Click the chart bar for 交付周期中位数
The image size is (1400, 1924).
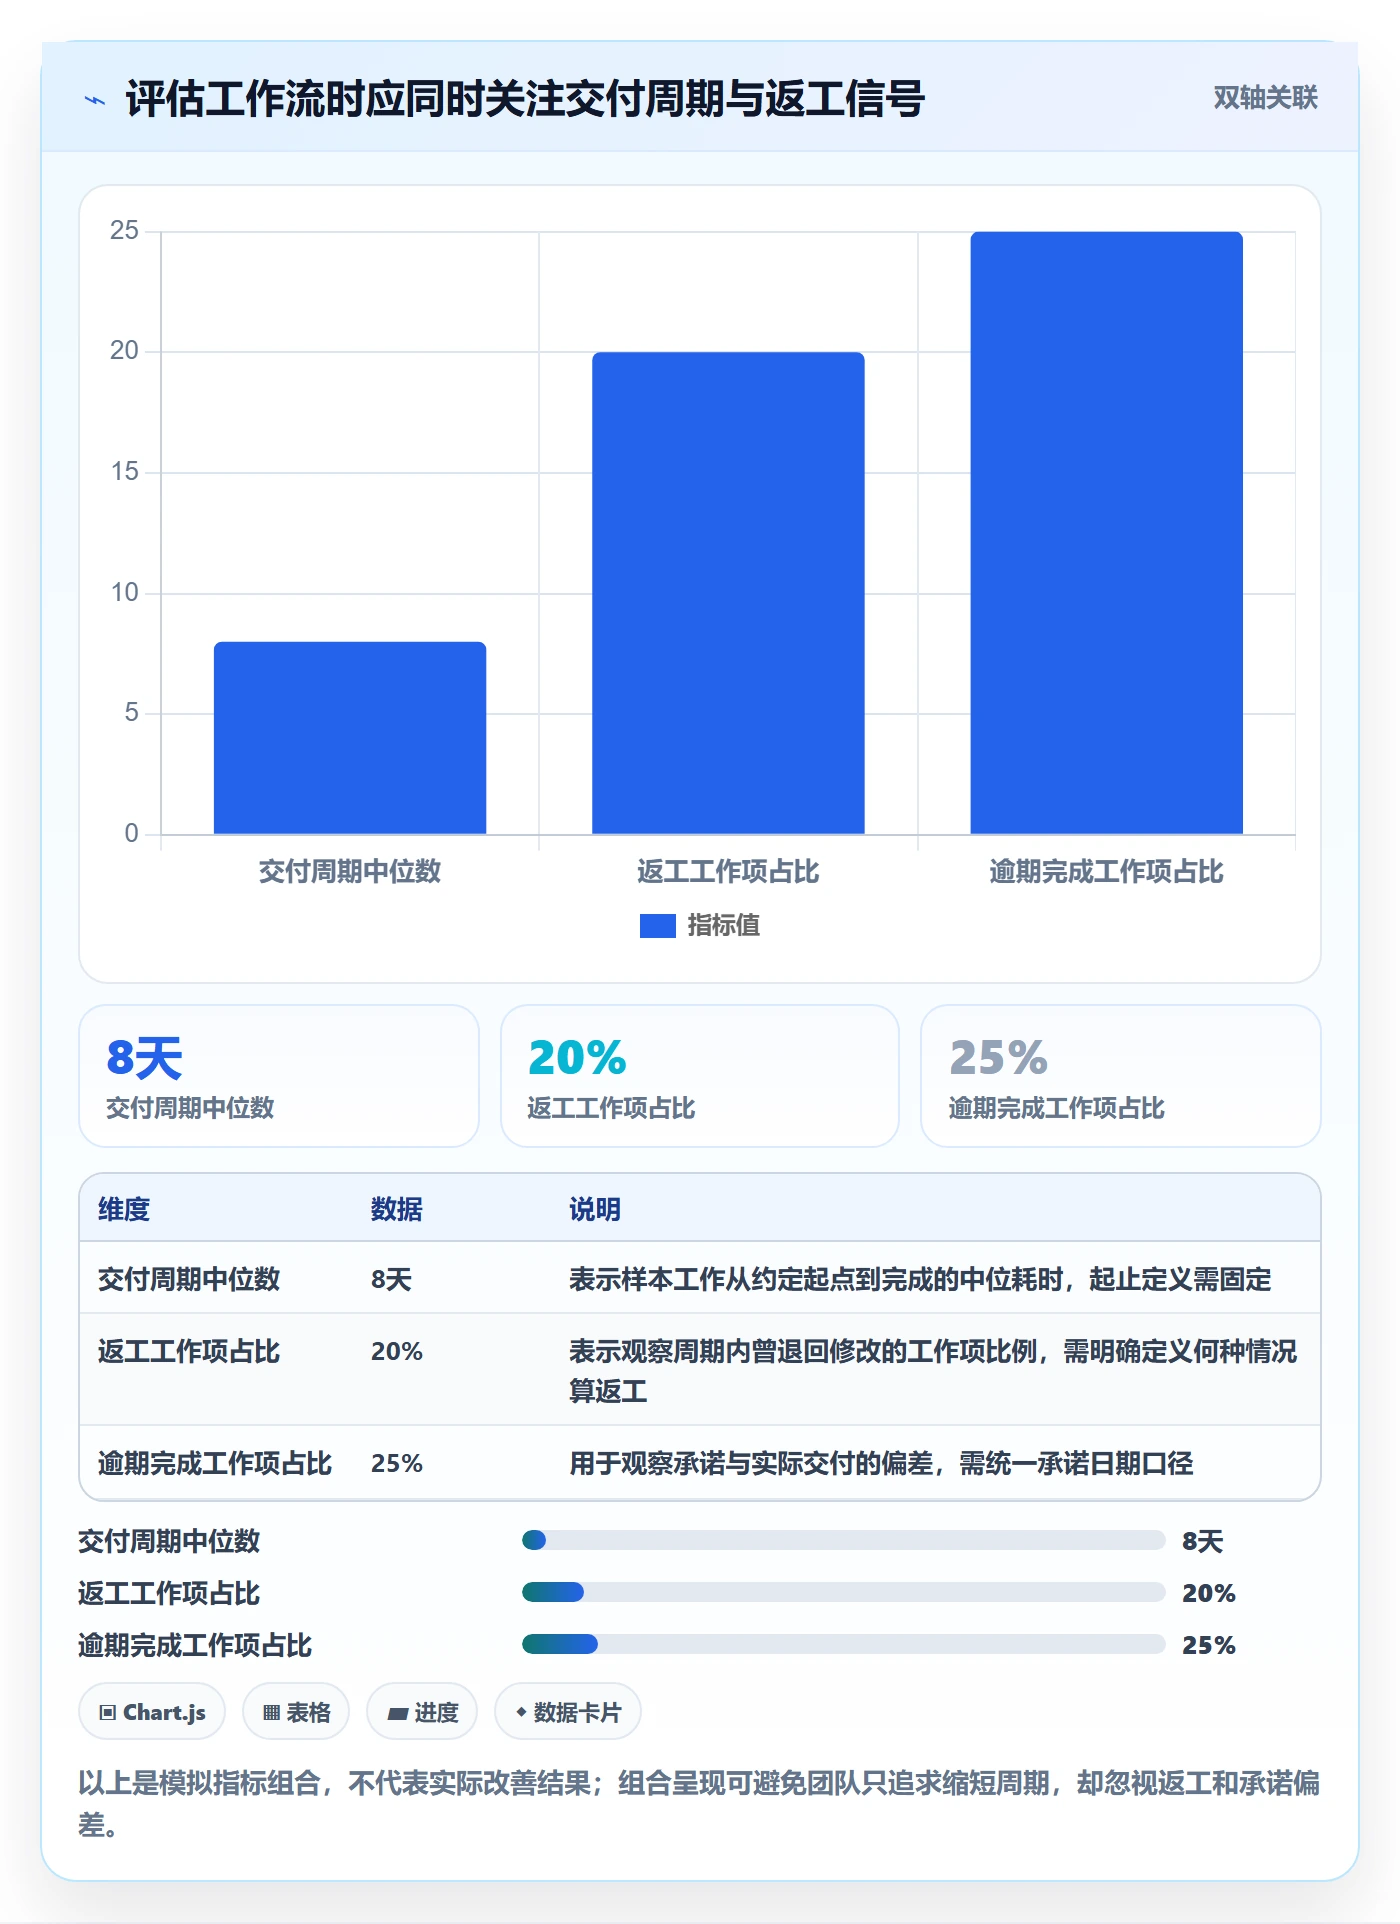pyautogui.click(x=350, y=738)
